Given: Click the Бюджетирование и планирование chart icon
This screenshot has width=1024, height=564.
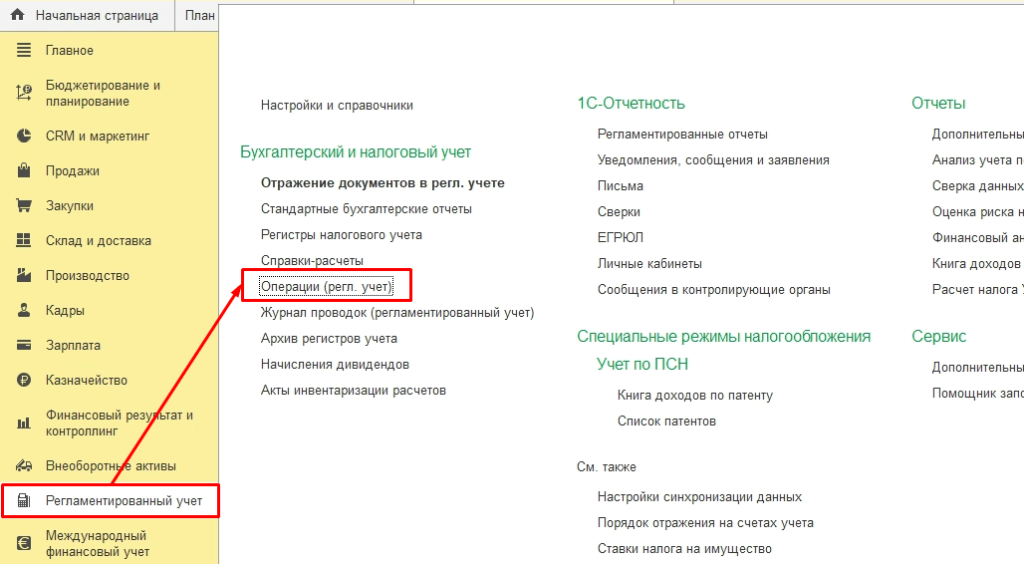Looking at the screenshot, I should (x=24, y=93).
